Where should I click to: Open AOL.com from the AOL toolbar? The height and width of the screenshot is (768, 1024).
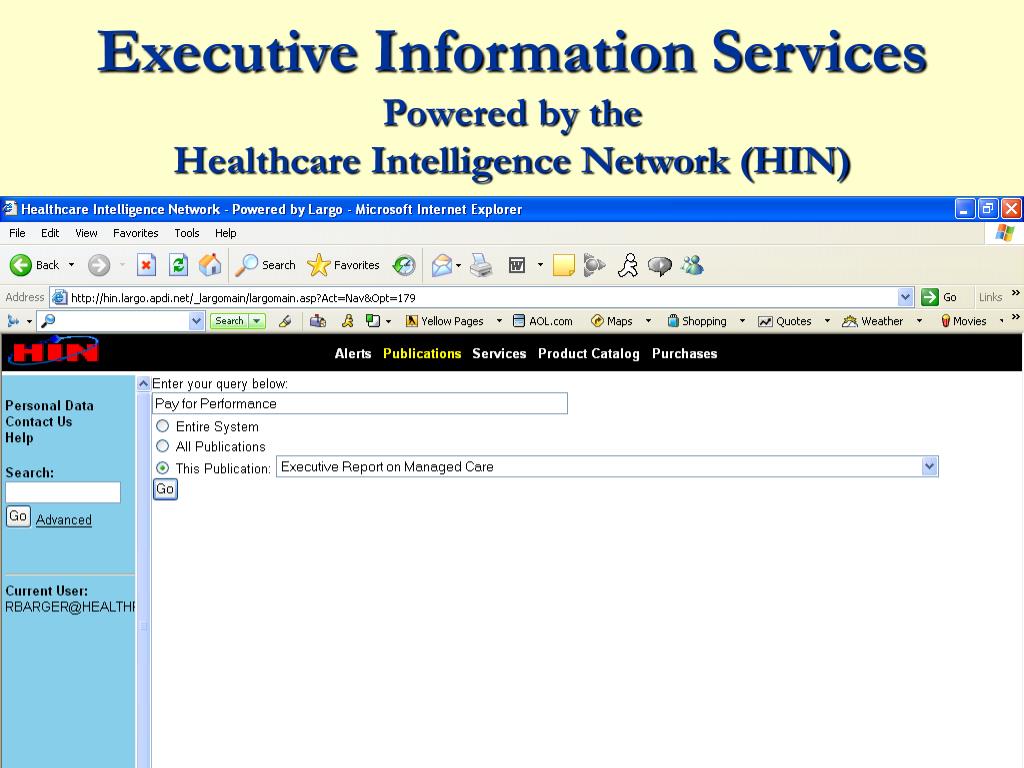tap(543, 321)
